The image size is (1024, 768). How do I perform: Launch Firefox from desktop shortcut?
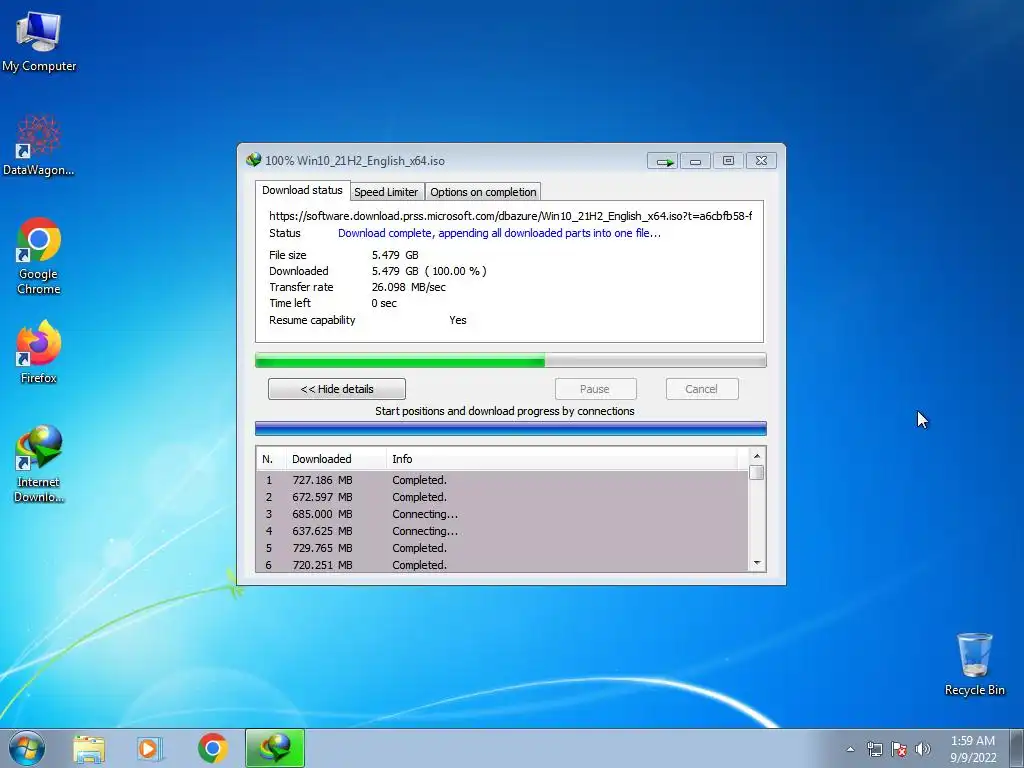tap(39, 351)
